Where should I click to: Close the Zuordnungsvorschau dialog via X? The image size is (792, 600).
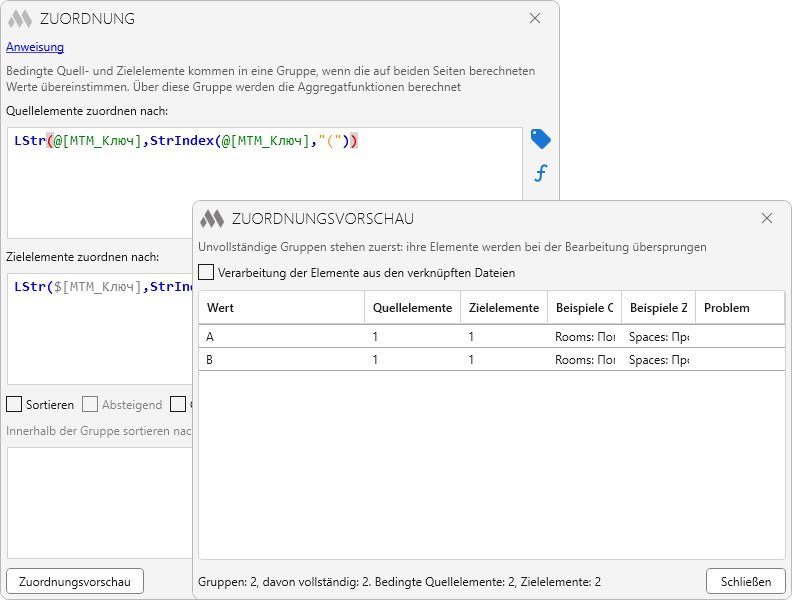(767, 218)
